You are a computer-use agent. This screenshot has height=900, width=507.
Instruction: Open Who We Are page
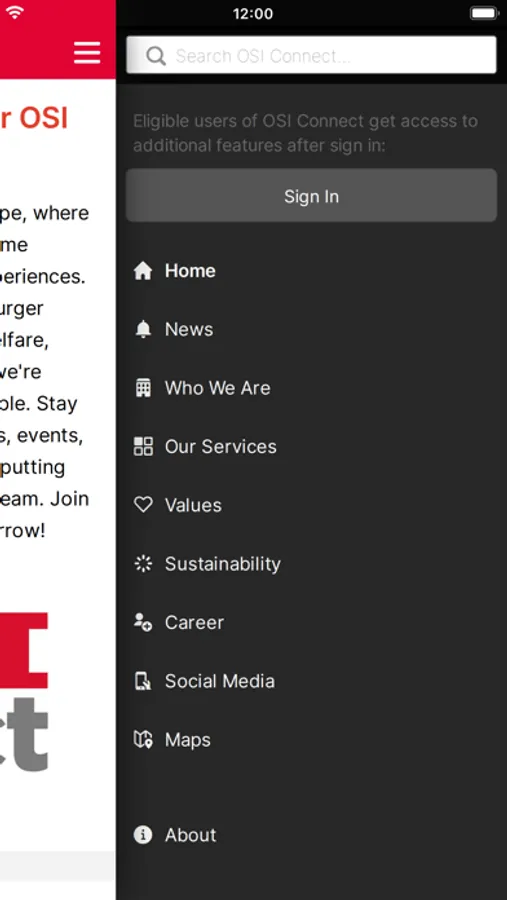(x=218, y=387)
